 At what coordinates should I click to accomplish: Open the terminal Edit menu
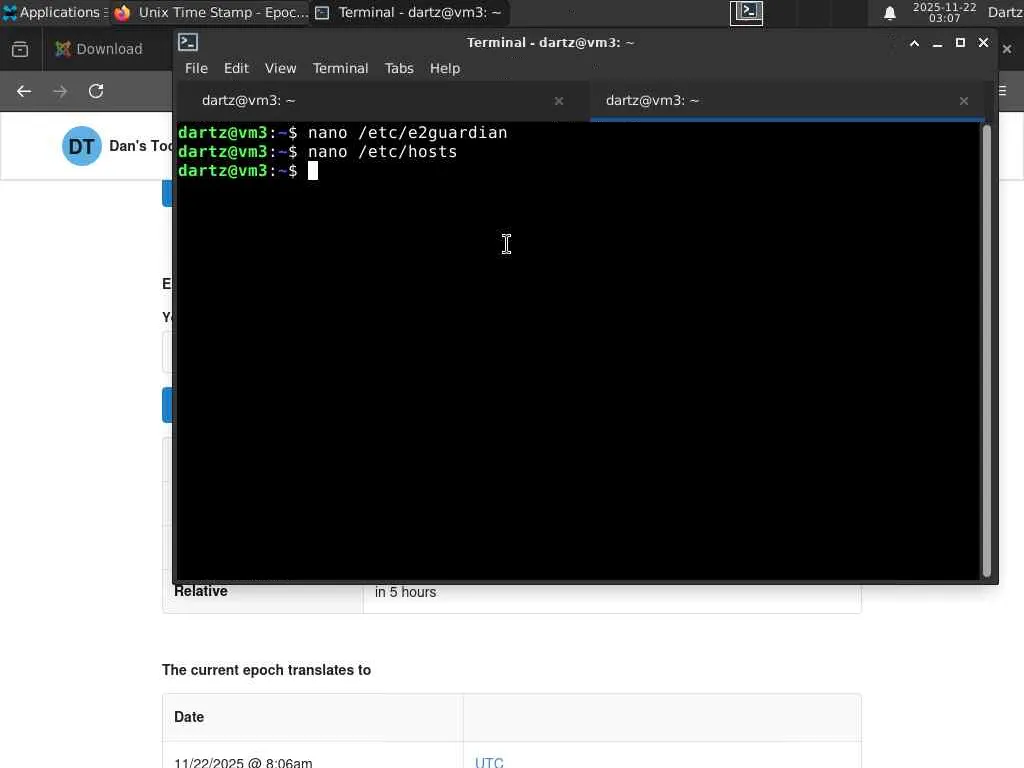[x=236, y=68]
